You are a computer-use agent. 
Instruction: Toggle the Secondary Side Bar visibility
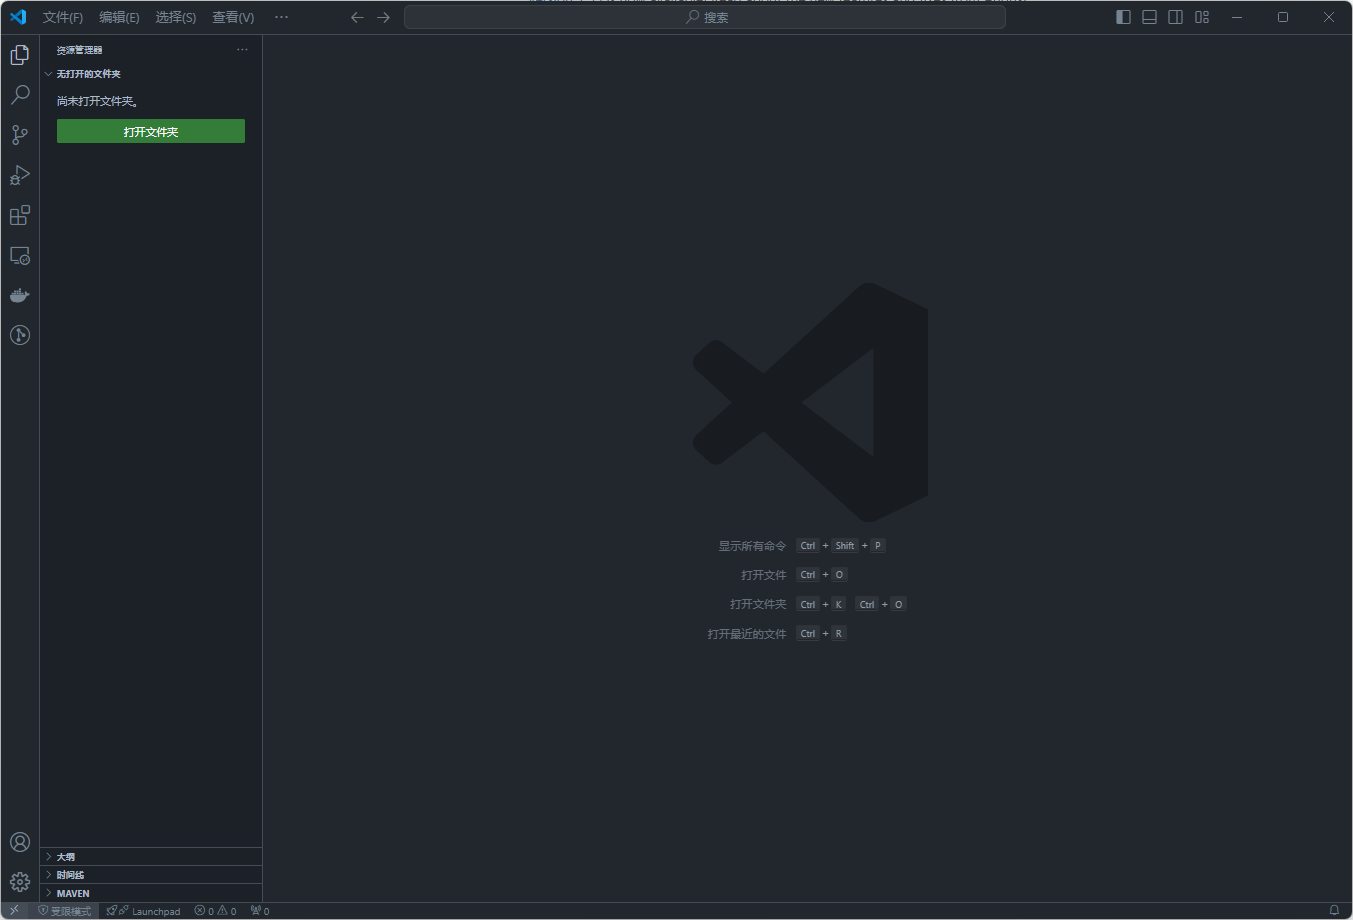tap(1175, 16)
